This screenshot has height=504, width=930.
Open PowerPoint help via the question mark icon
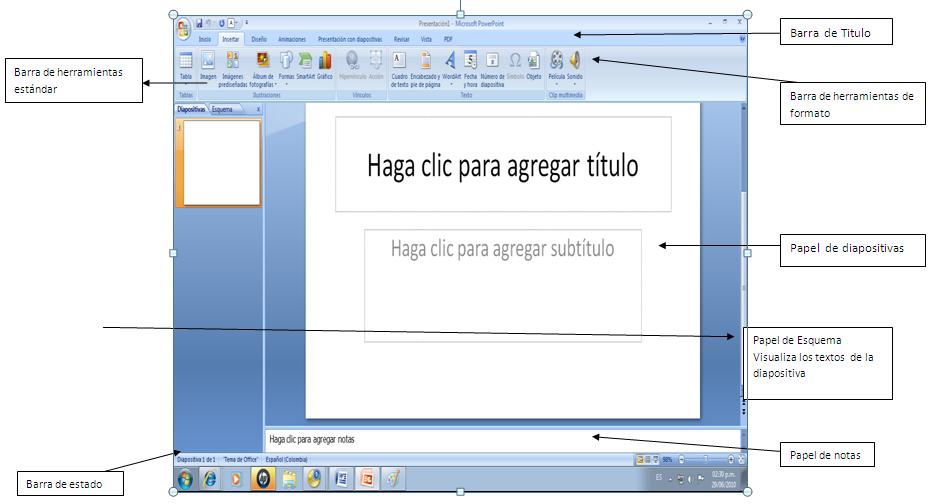pos(742,39)
